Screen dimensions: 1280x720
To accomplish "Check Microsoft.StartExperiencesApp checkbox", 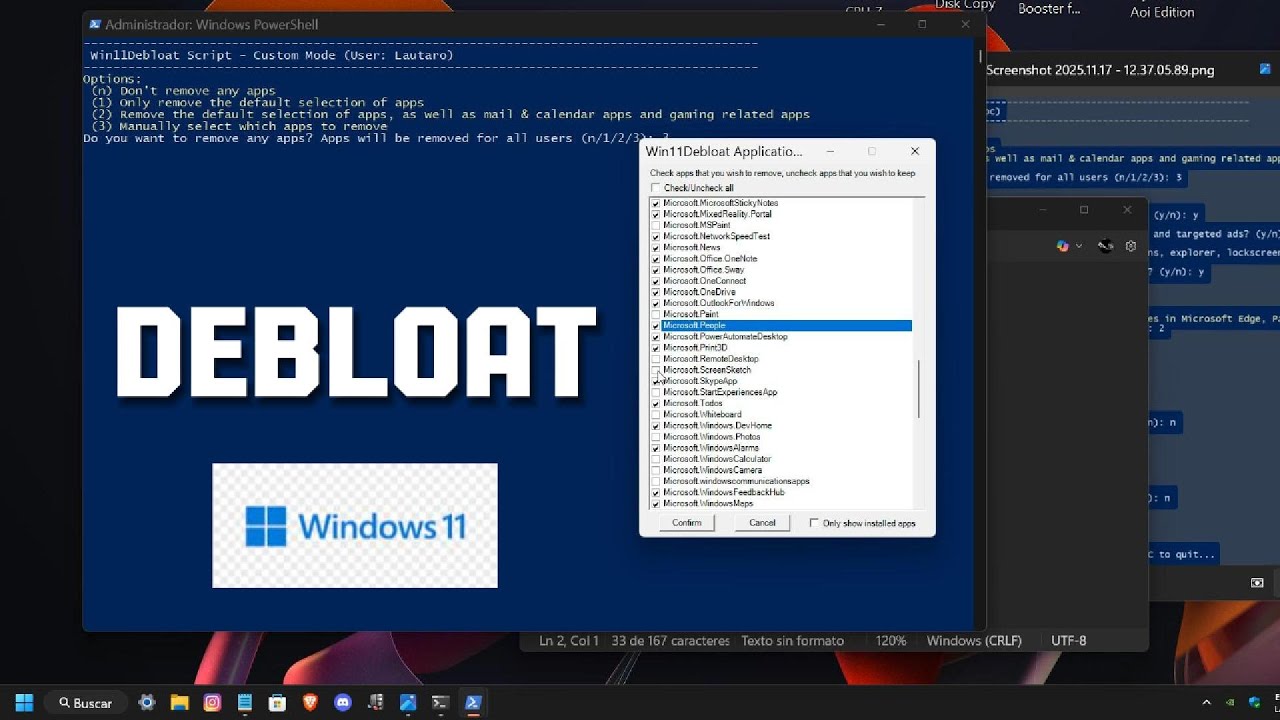I will click(x=656, y=392).
